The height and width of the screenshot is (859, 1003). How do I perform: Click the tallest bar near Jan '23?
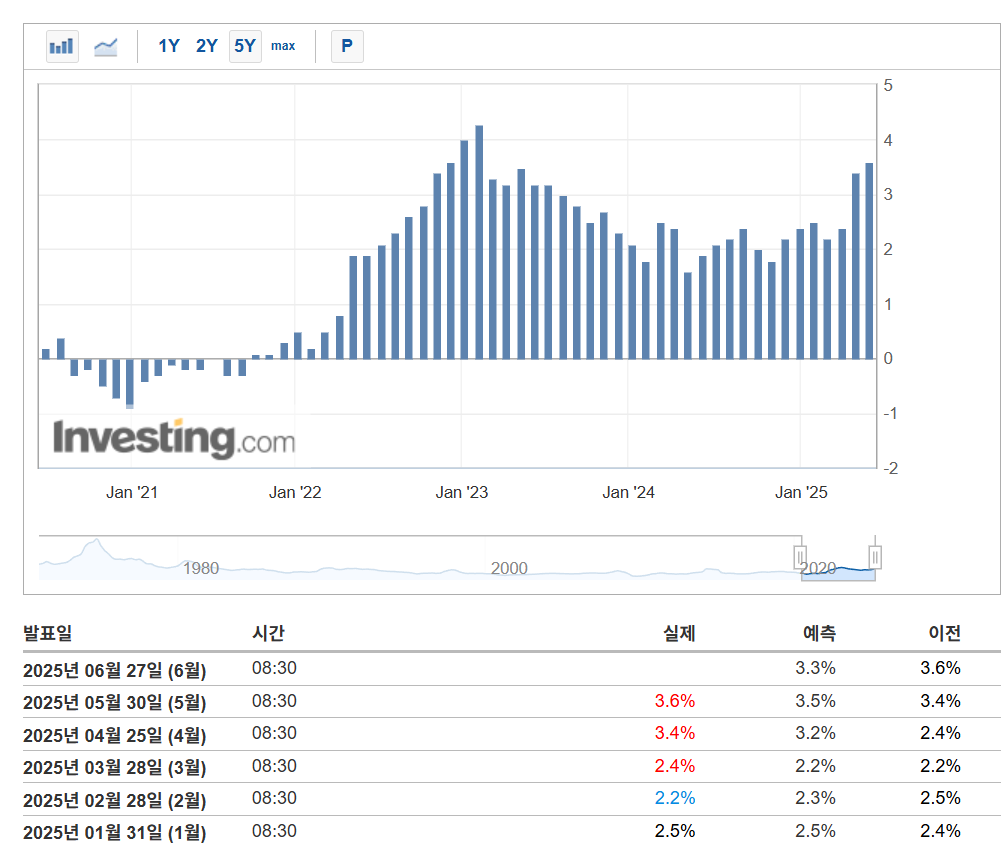click(479, 242)
